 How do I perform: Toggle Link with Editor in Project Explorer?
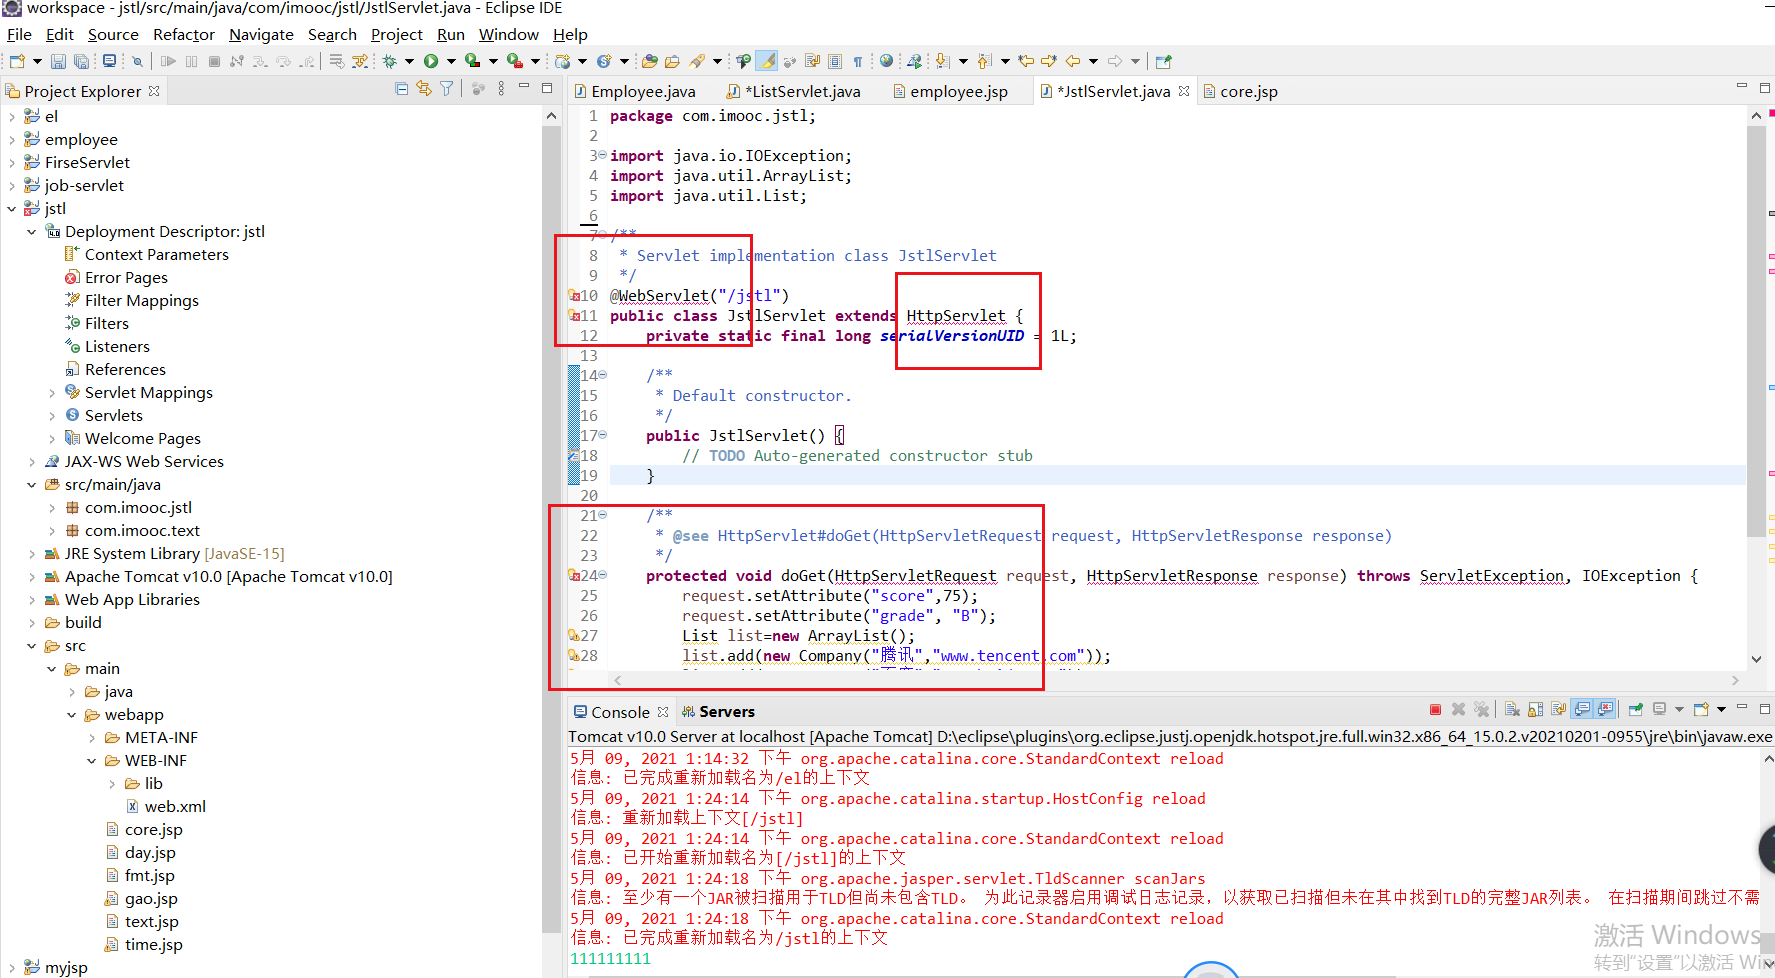pyautogui.click(x=424, y=89)
